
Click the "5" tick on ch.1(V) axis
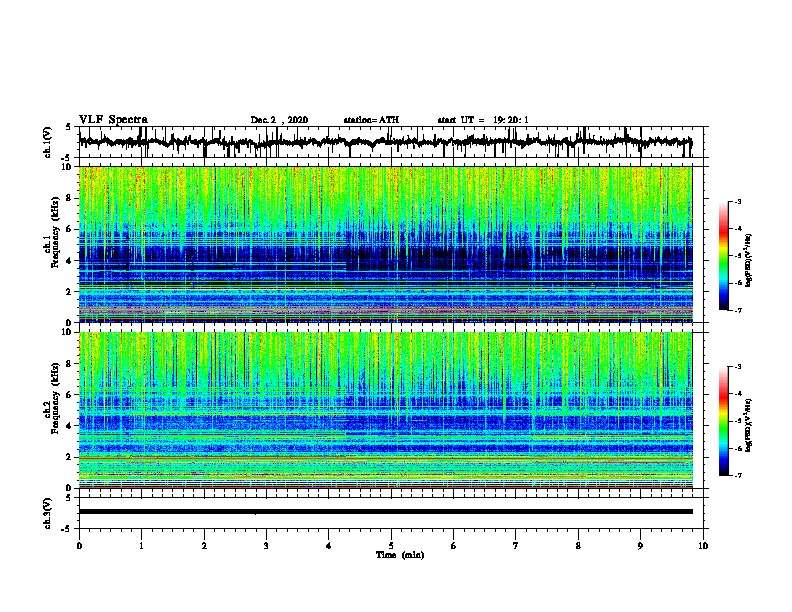click(68, 127)
